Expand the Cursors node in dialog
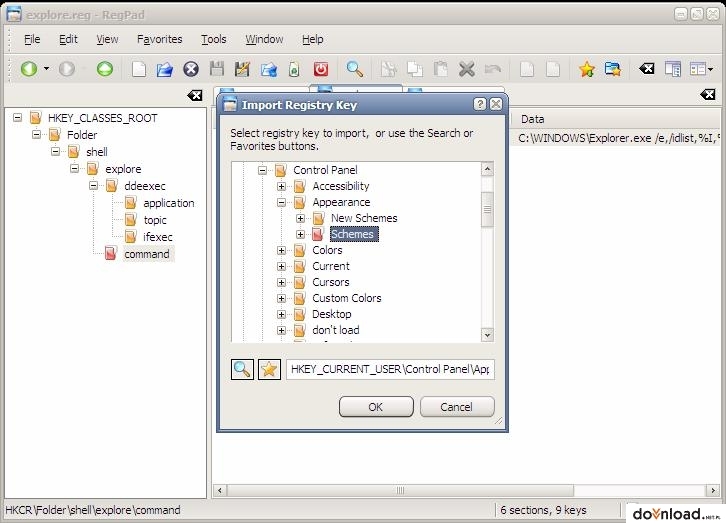This screenshot has width=726, height=523. [x=281, y=282]
